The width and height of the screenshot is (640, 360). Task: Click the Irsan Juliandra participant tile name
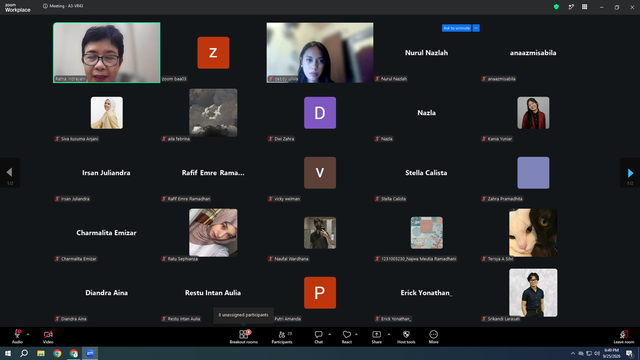tap(106, 173)
